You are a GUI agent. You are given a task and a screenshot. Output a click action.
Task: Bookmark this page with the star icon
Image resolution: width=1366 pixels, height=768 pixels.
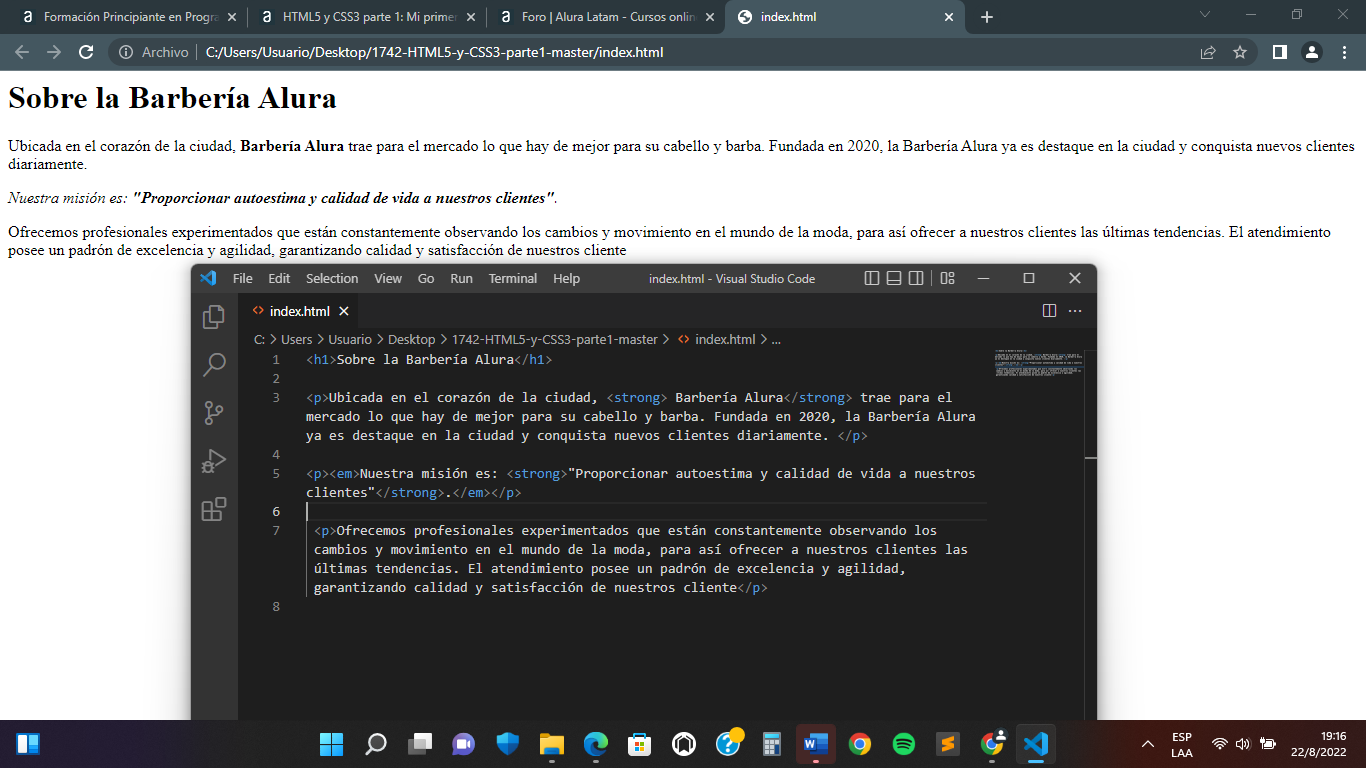pos(1240,52)
